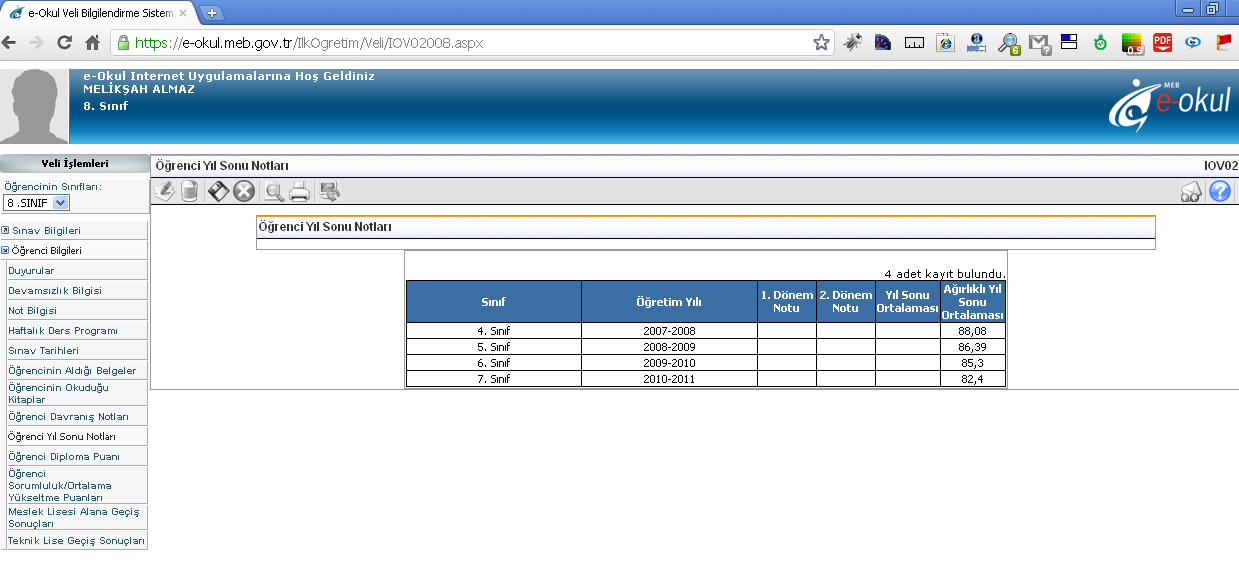Open Öğrencinin Aldığı Belgeler page
This screenshot has width=1239, height=571.
(x=72, y=371)
